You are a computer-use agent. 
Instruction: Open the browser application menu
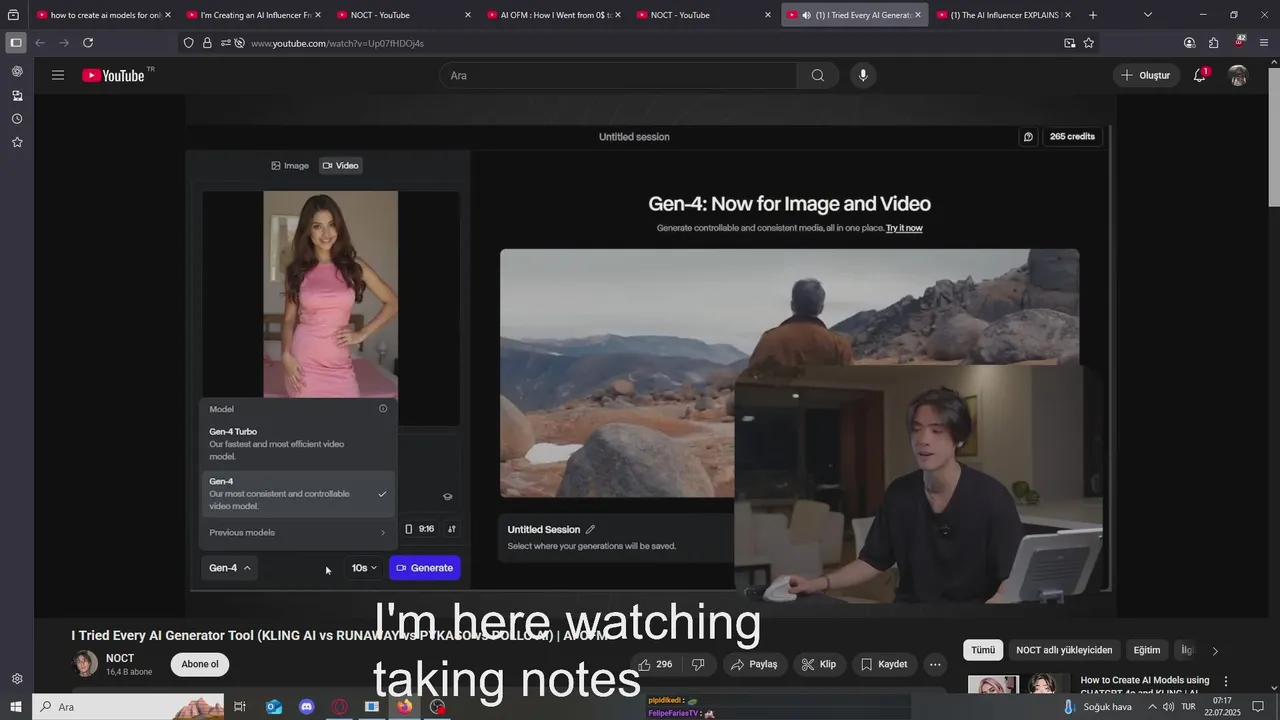coord(1264,43)
